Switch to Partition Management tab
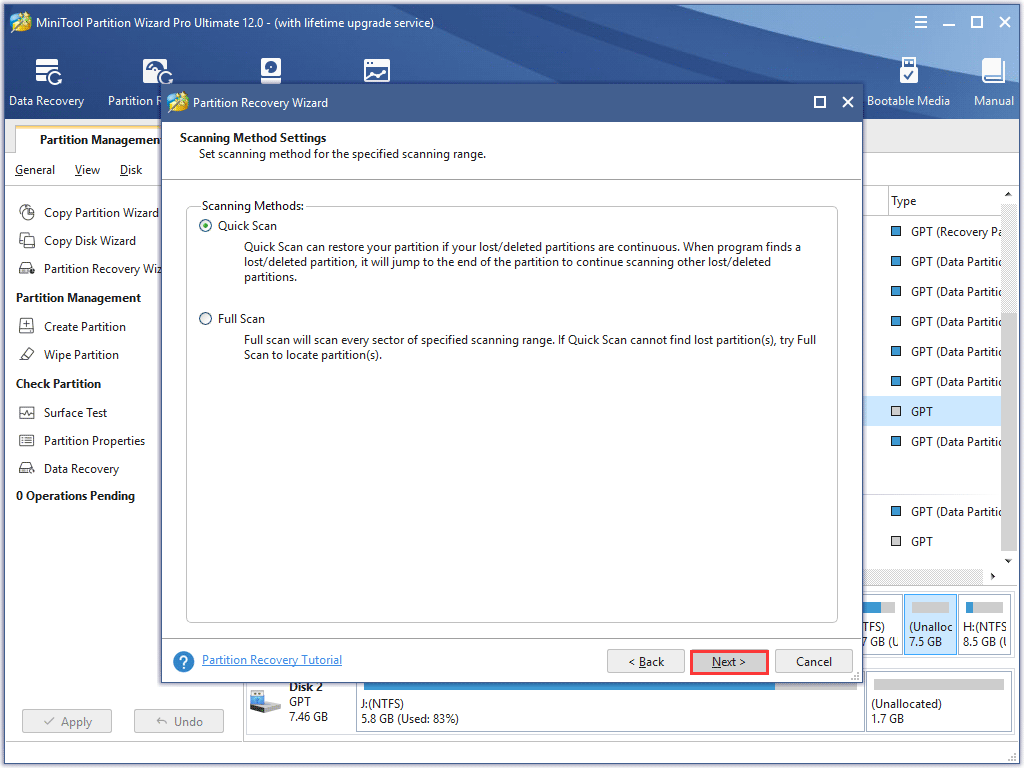This screenshot has width=1024, height=768. (88, 139)
